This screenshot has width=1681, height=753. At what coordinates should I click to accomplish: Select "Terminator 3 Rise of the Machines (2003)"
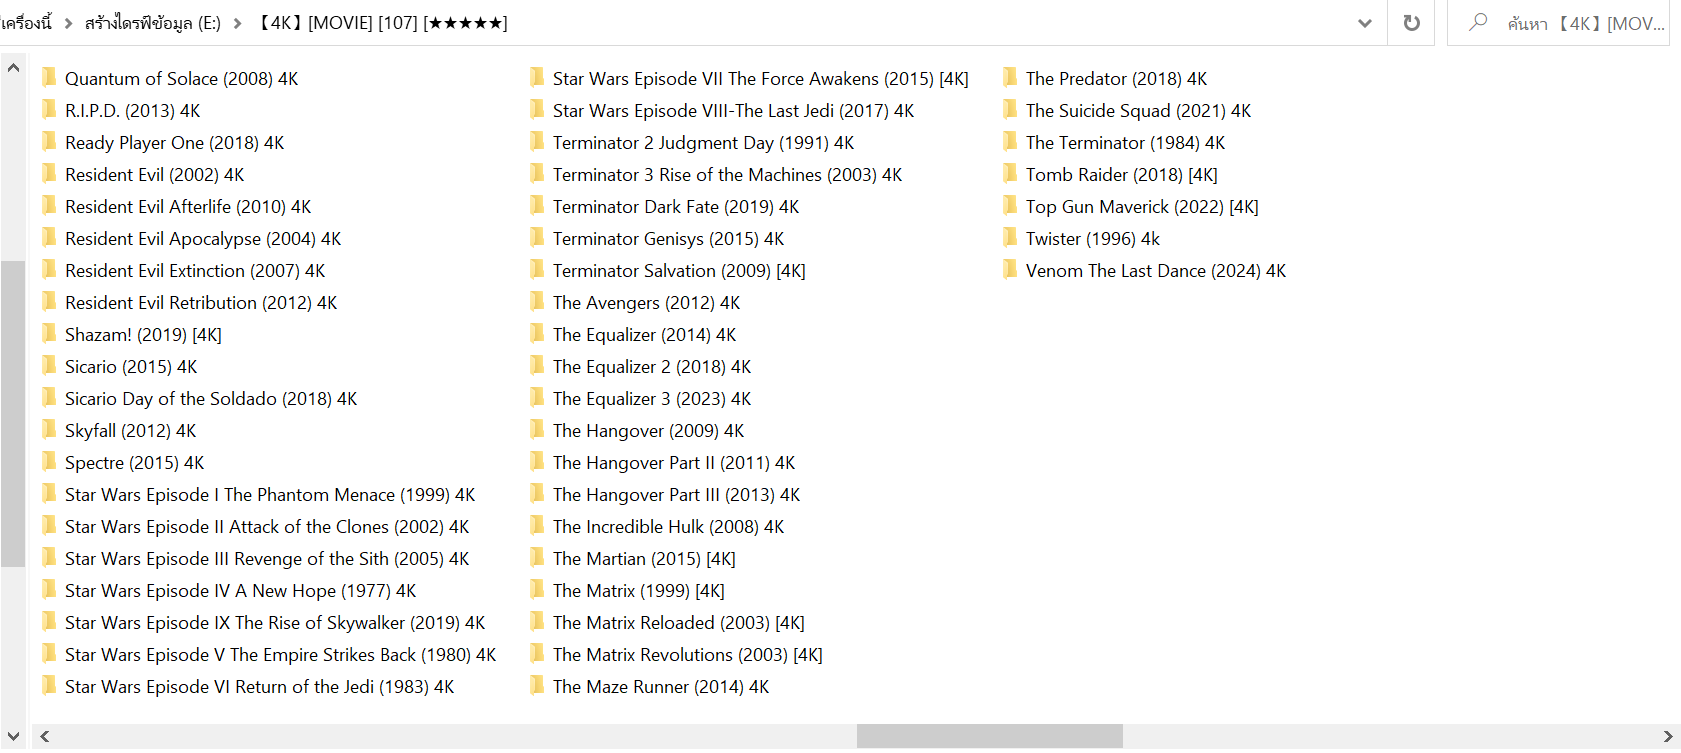[x=728, y=175]
